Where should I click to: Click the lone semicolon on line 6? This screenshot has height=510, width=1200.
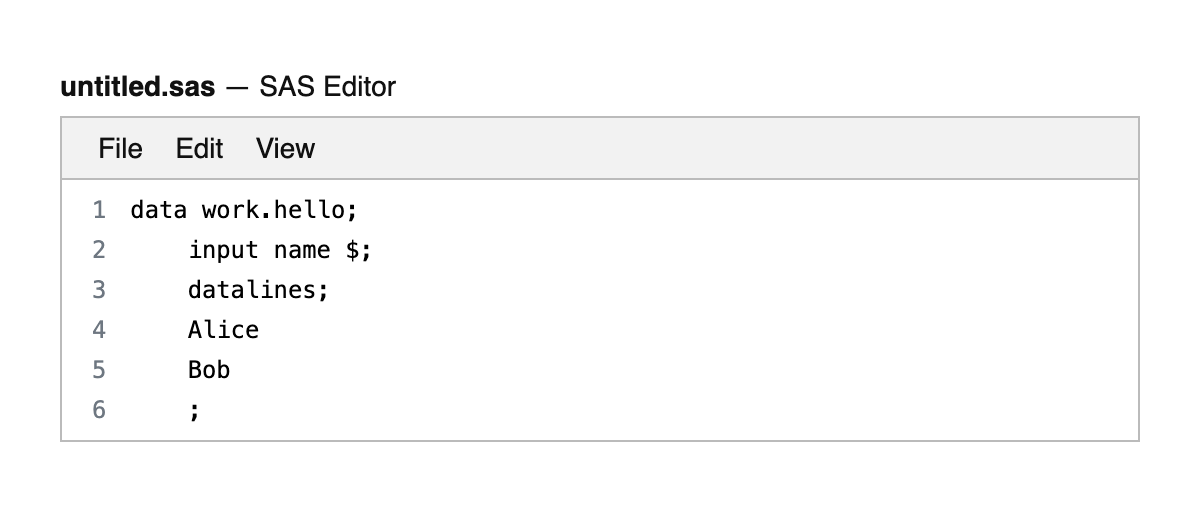point(194,411)
